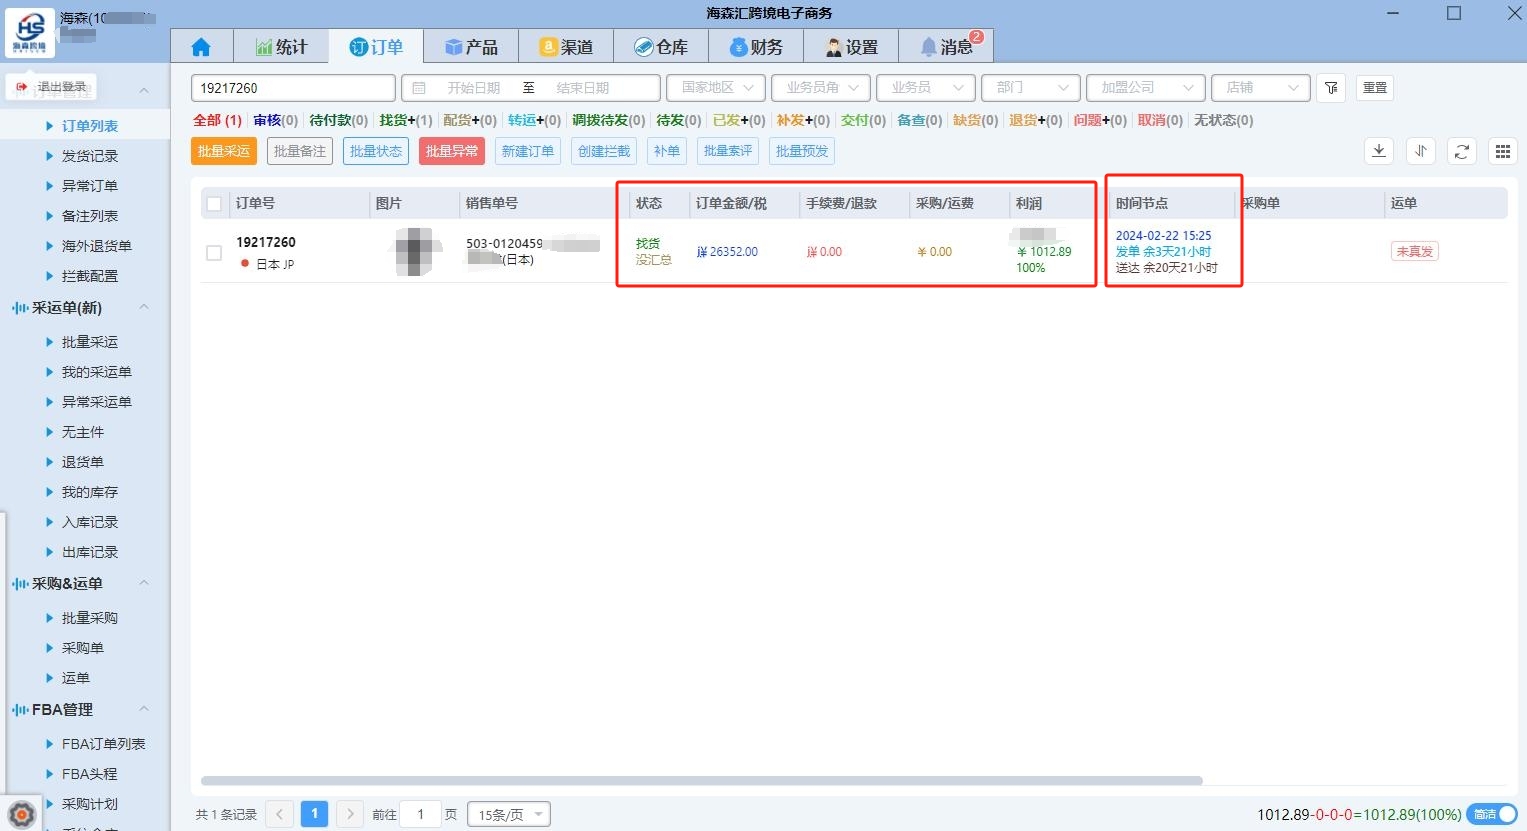Open the 业务员角 dropdown

[821, 88]
